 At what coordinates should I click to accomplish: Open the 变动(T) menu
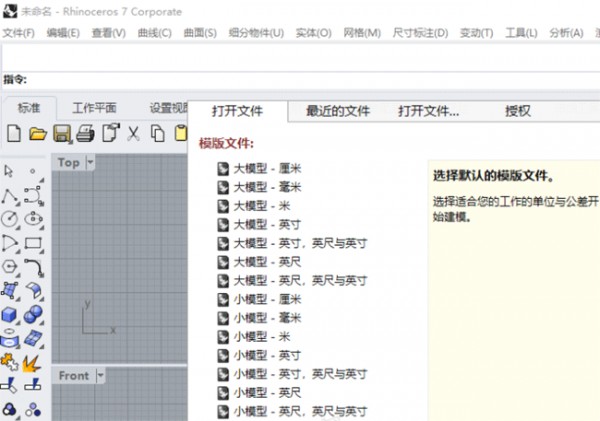click(x=476, y=33)
